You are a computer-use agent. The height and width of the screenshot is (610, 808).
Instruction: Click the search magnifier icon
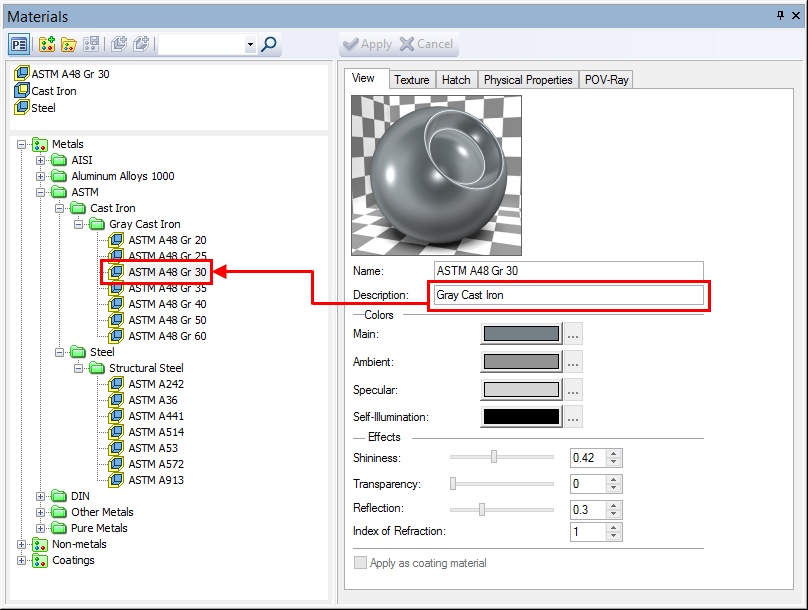click(269, 44)
